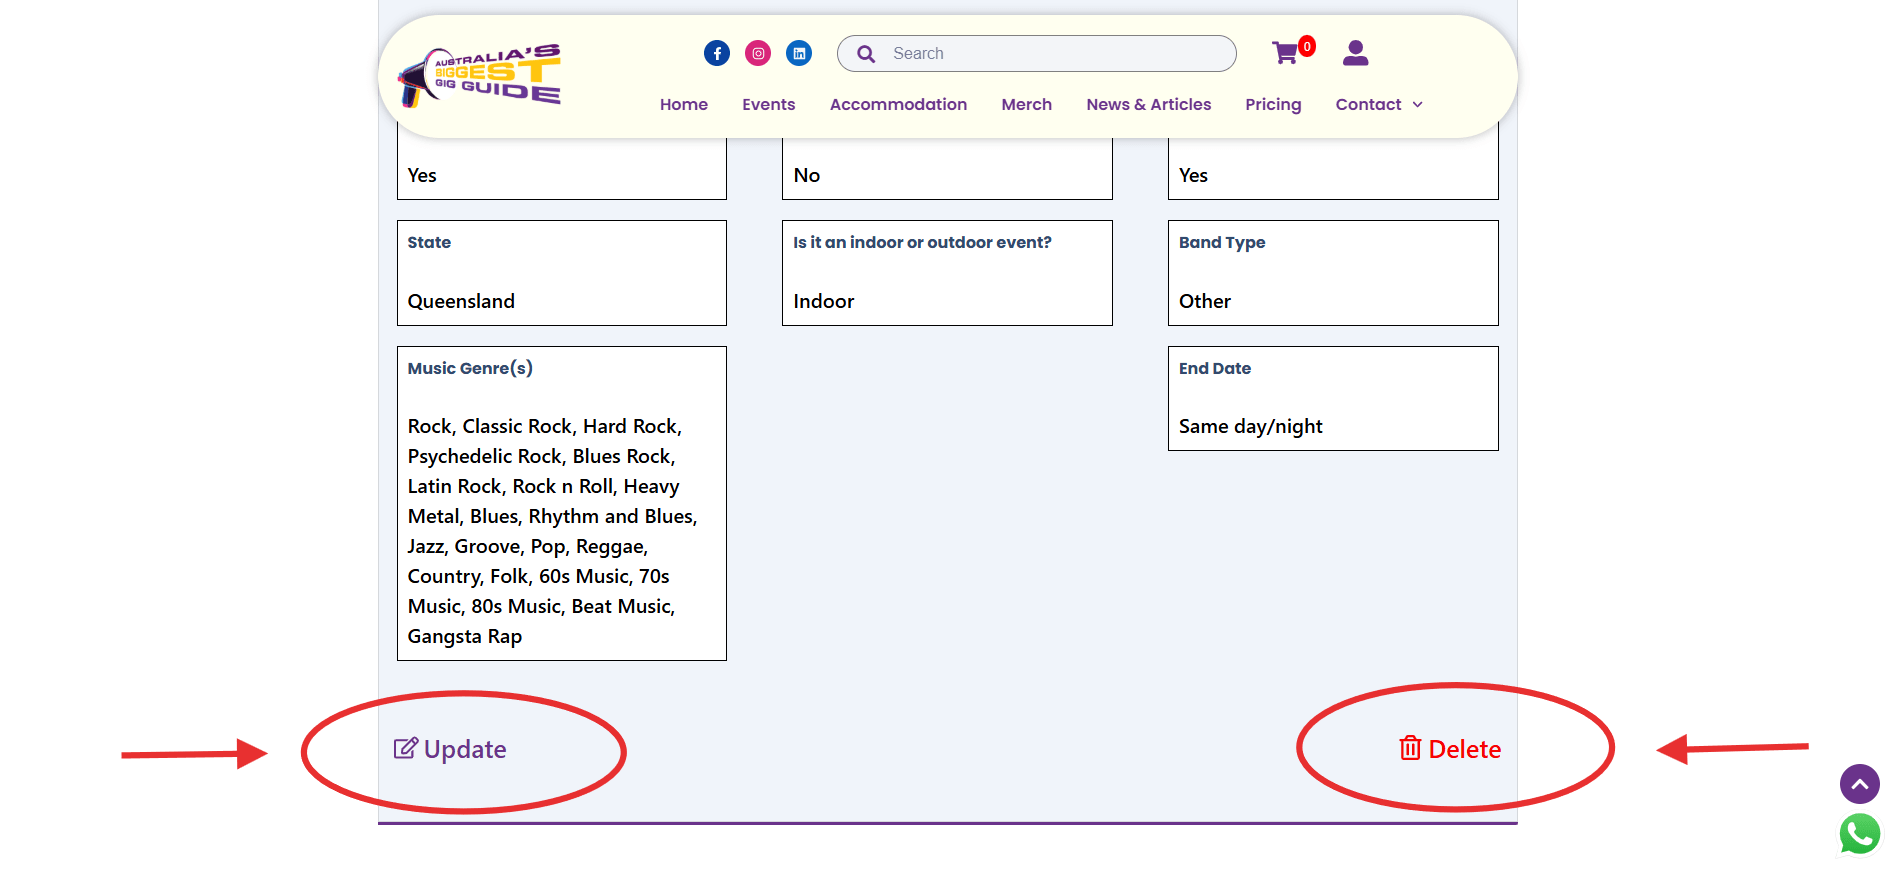Click the pencil icon beside Update
Screen dimensions: 1895x871
click(405, 748)
